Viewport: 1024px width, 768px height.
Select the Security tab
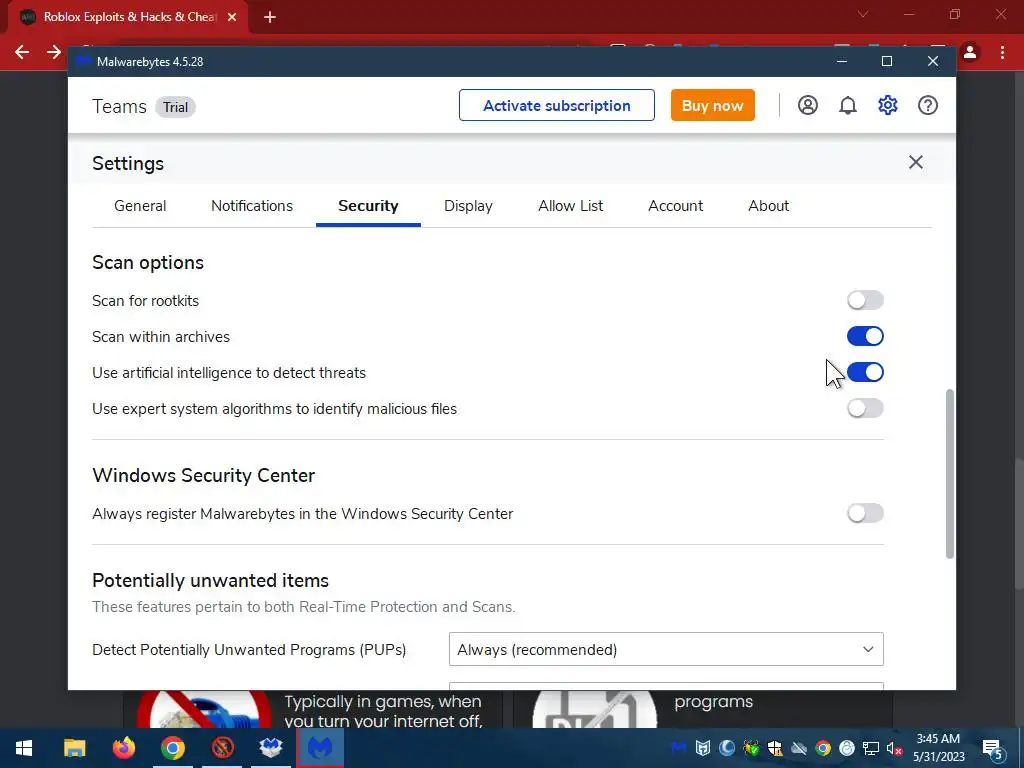coord(368,206)
